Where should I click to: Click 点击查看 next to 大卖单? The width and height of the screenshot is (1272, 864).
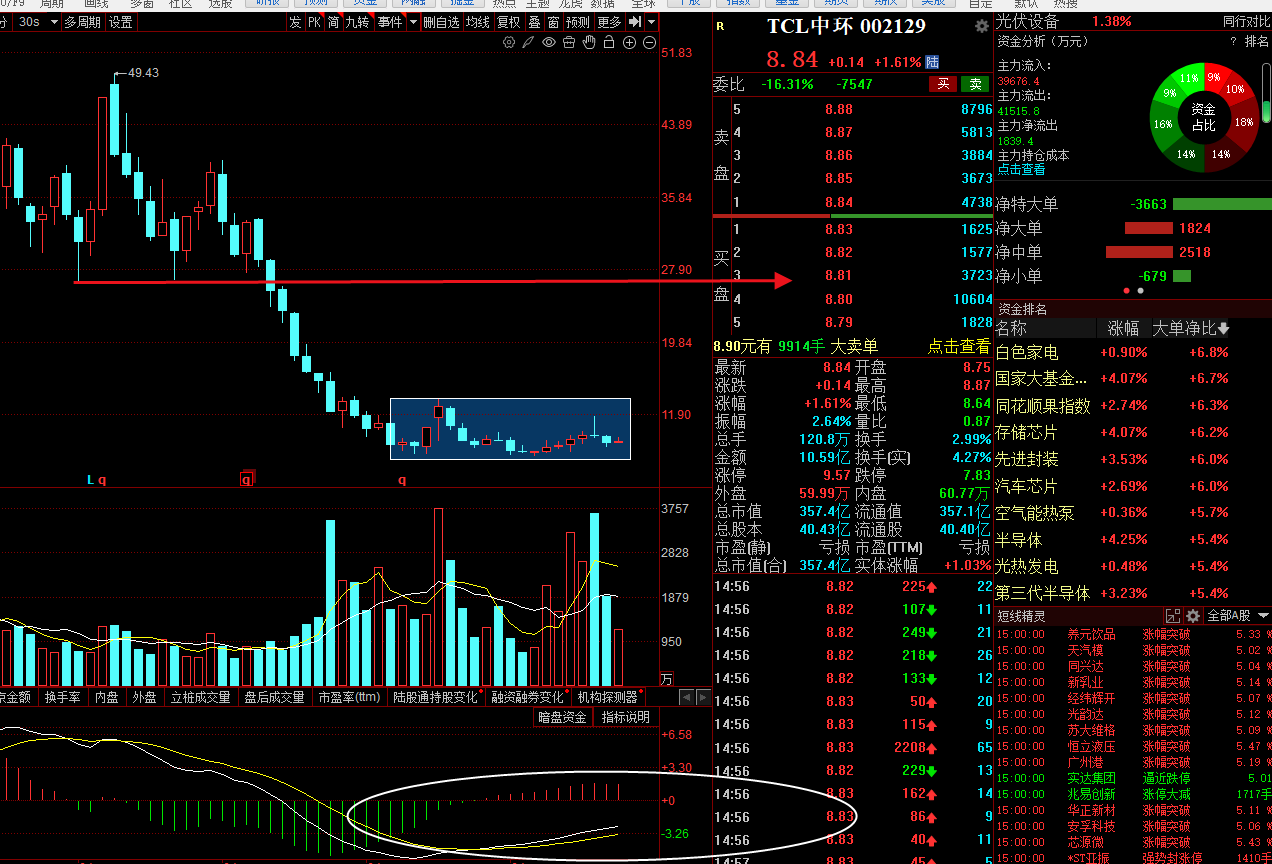959,346
